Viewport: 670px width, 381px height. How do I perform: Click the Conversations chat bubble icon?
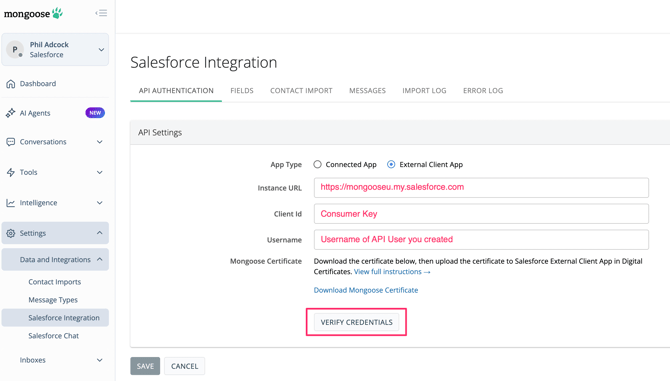tap(11, 142)
